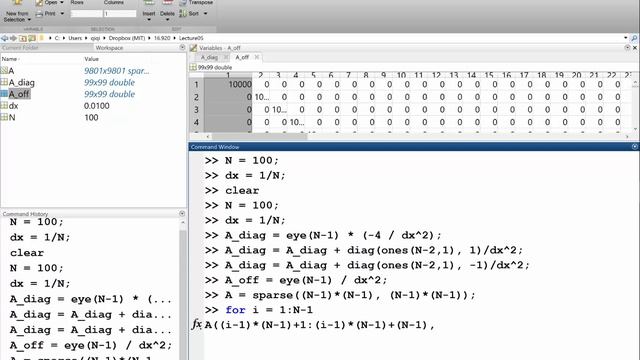Click the Variables - A_off panel icon
The width and height of the screenshot is (640, 360).
tap(193, 48)
